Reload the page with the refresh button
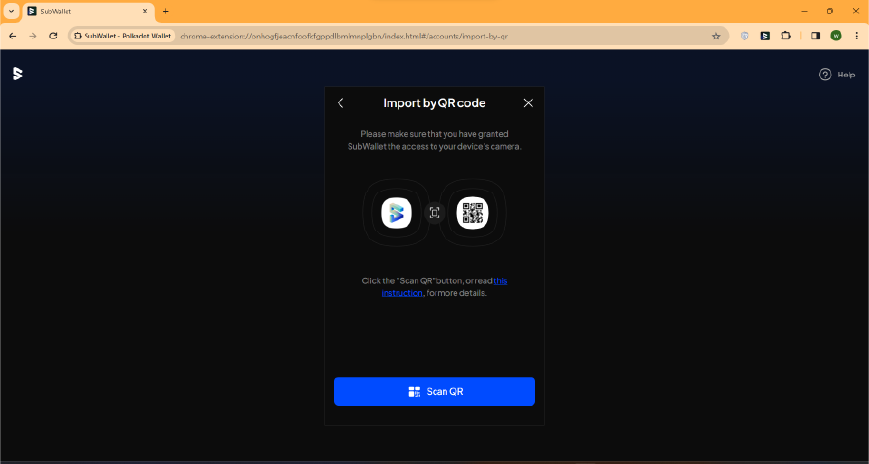 pyautogui.click(x=53, y=35)
